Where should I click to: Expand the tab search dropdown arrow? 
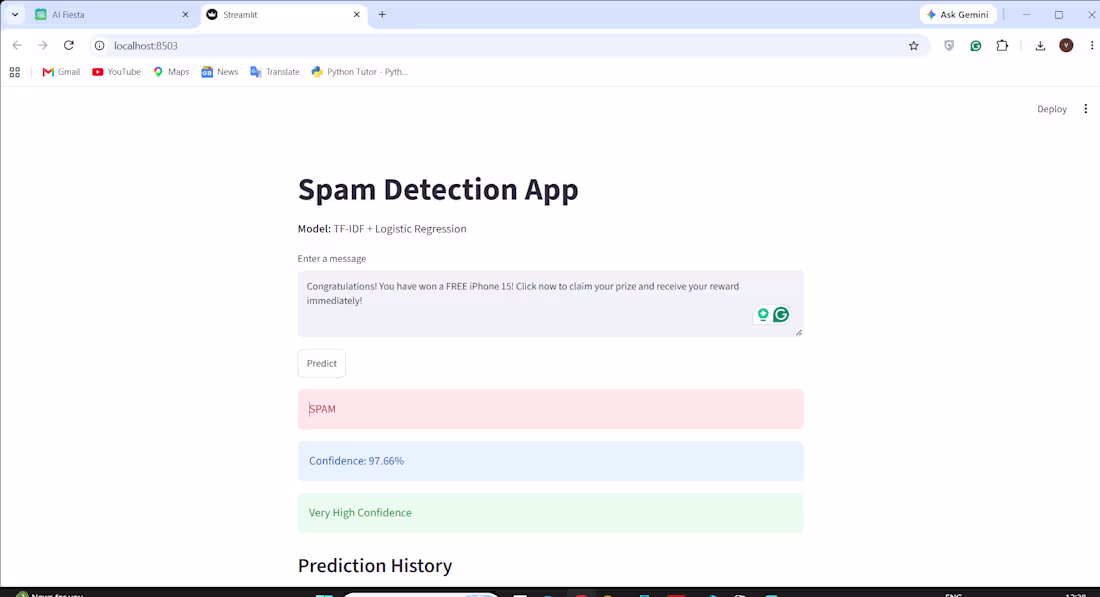tap(15, 14)
